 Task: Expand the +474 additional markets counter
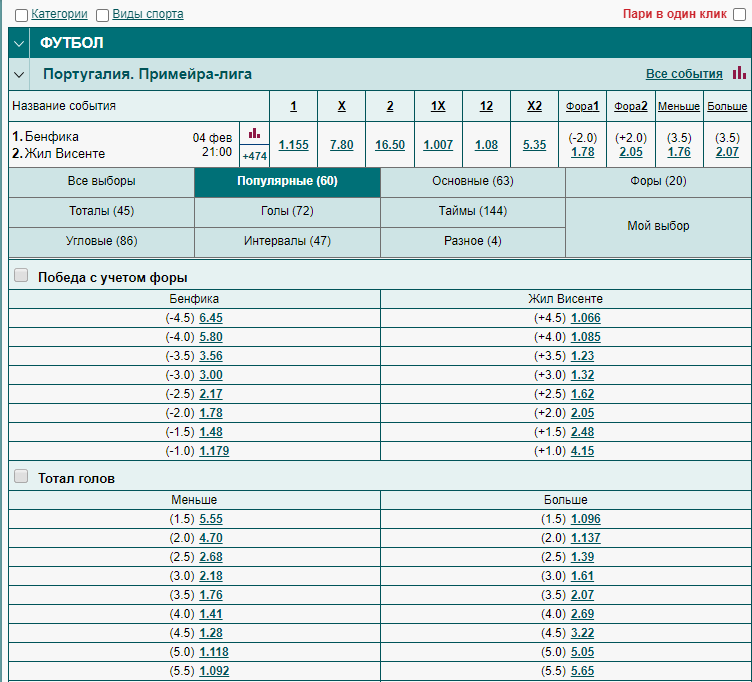point(255,156)
